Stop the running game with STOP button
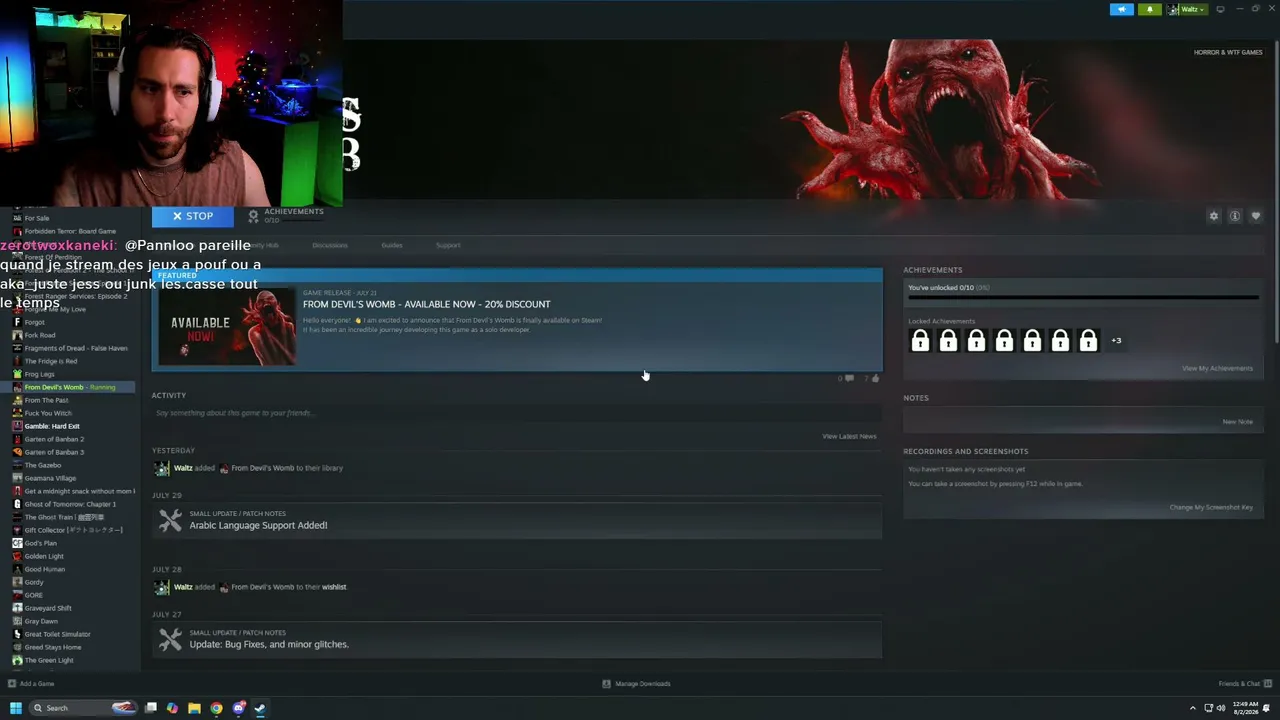 pyautogui.click(x=193, y=216)
